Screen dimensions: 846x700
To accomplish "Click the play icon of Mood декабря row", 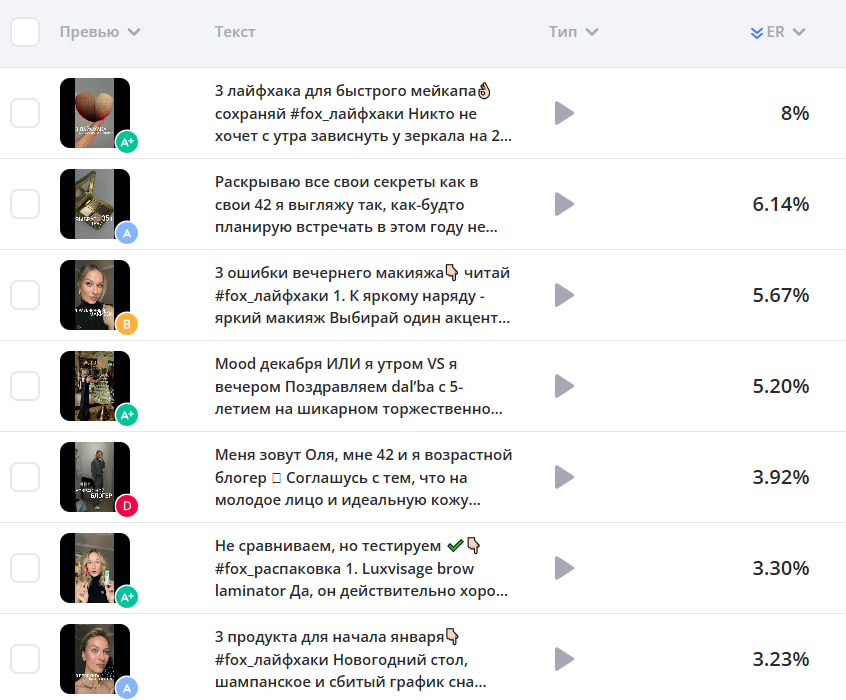I will click(x=564, y=386).
